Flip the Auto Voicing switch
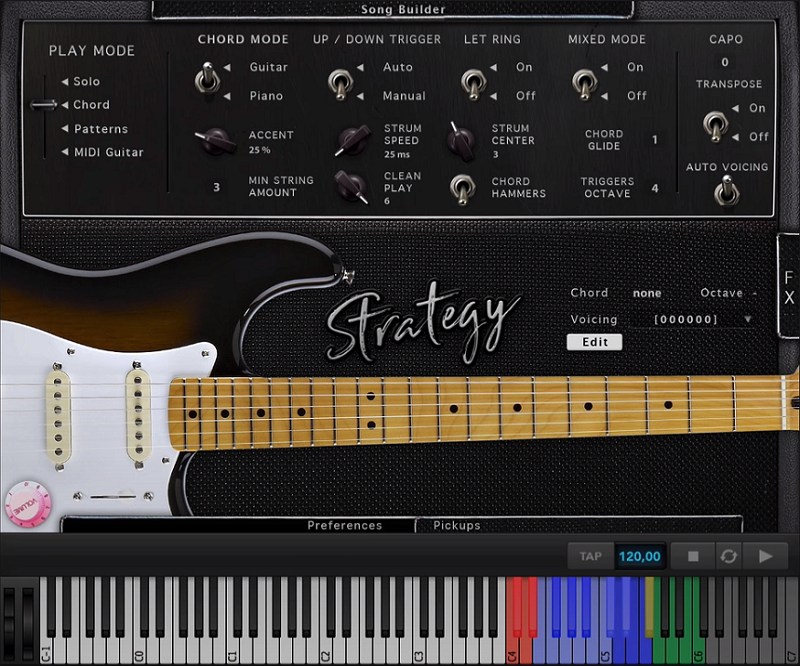Viewport: 800px width, 666px height. (x=727, y=190)
